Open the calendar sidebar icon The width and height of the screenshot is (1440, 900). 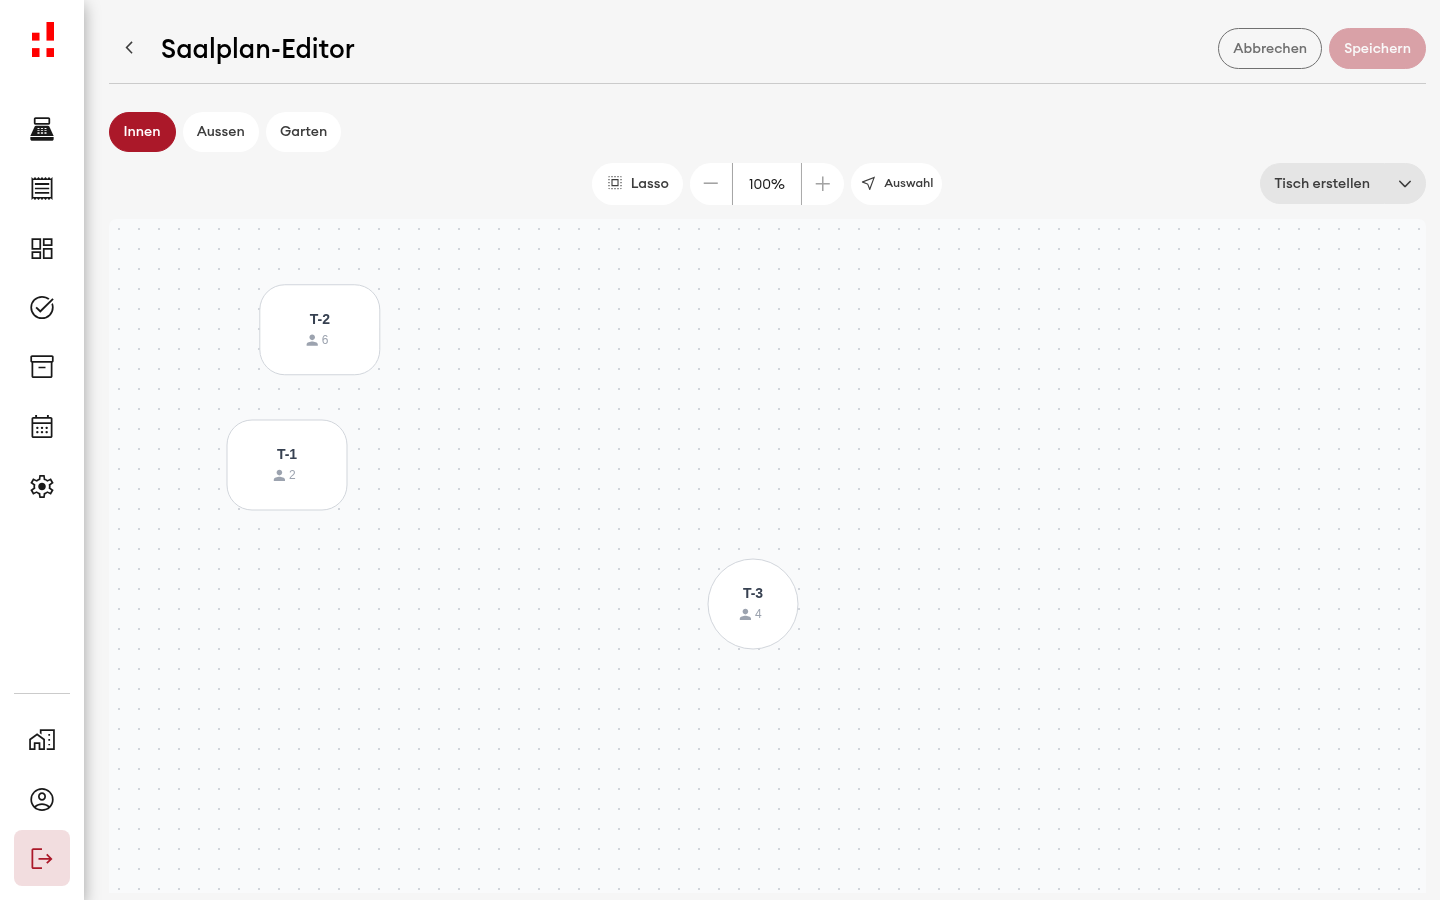42,427
